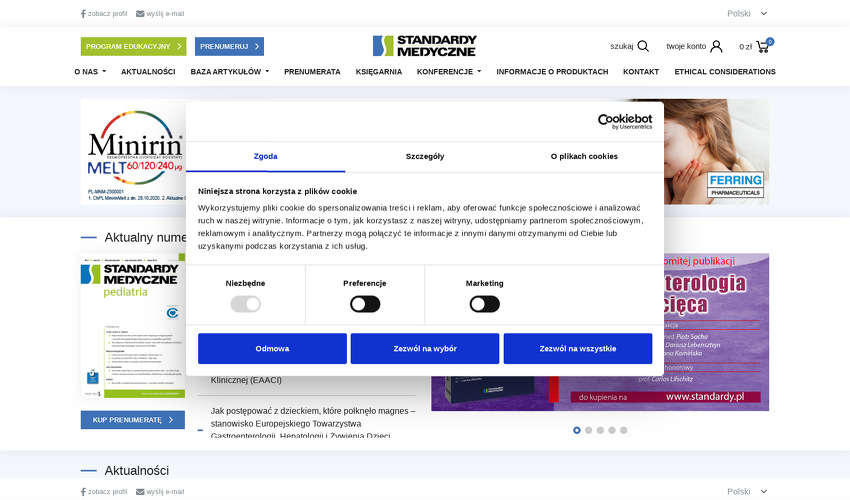Click the Facebook profile icon in header

pos(83,14)
